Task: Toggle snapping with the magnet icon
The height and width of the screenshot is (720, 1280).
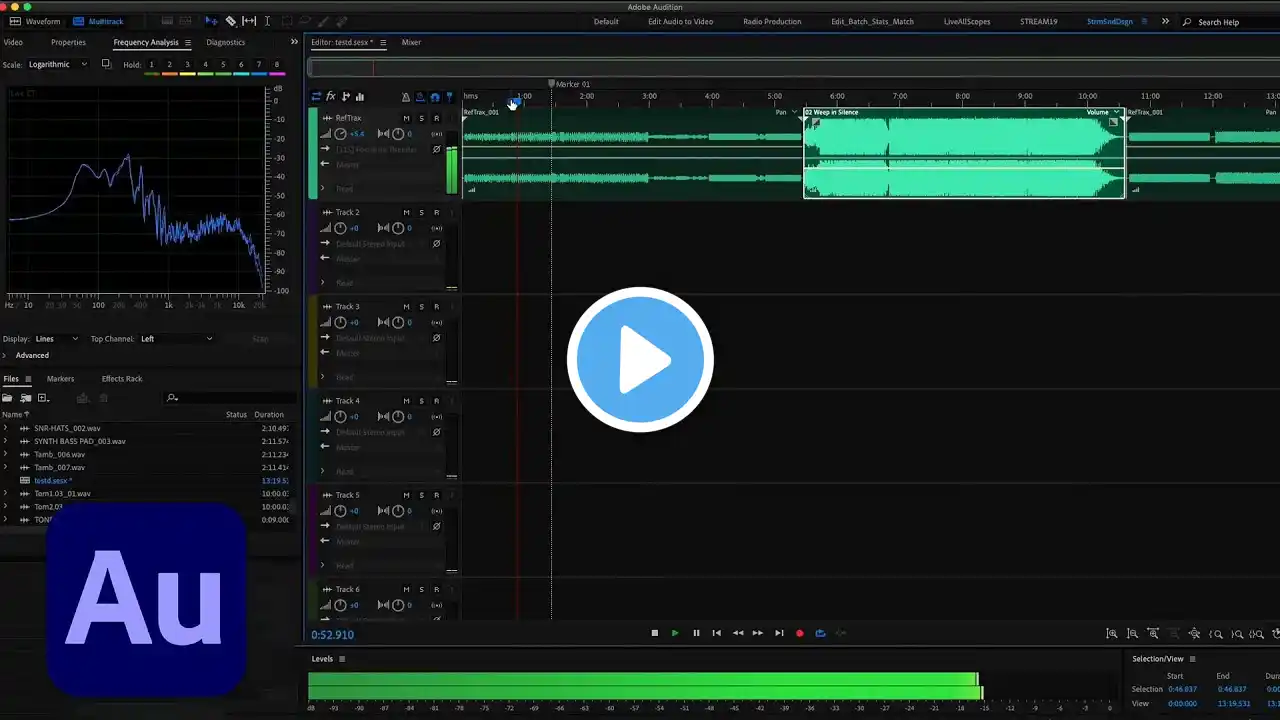Action: (435, 97)
